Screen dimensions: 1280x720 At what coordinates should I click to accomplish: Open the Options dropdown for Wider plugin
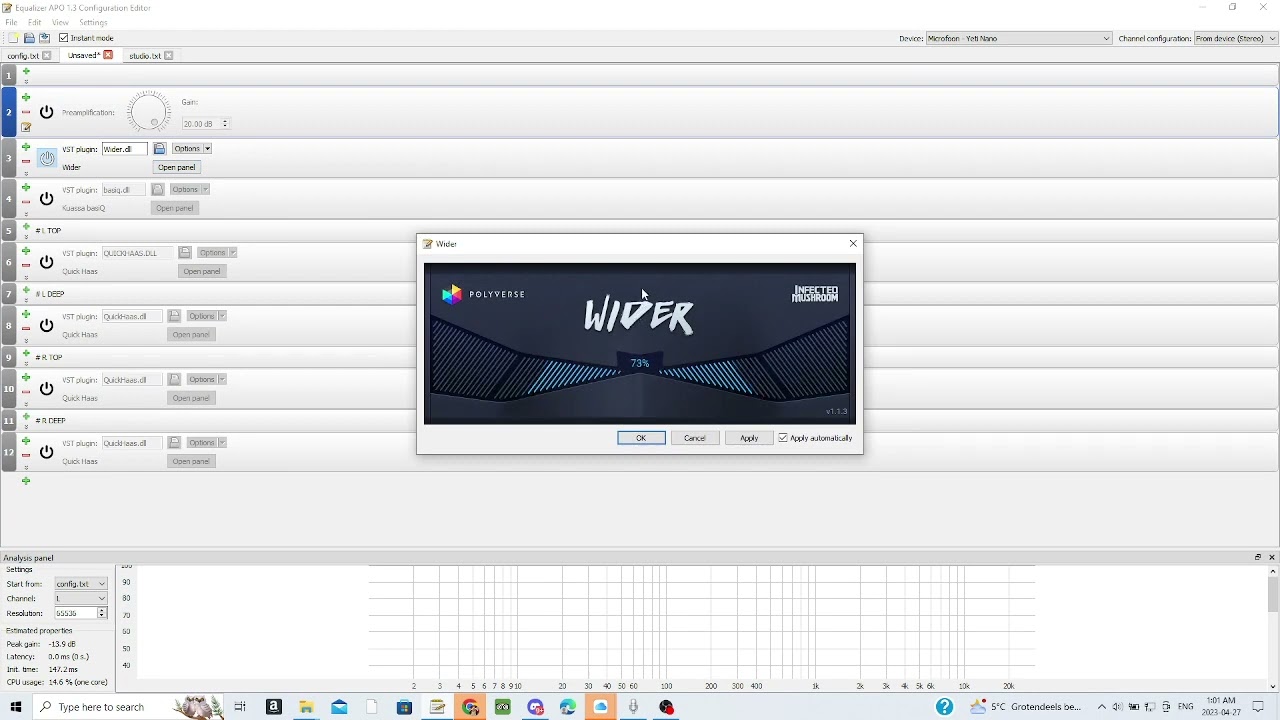click(191, 149)
